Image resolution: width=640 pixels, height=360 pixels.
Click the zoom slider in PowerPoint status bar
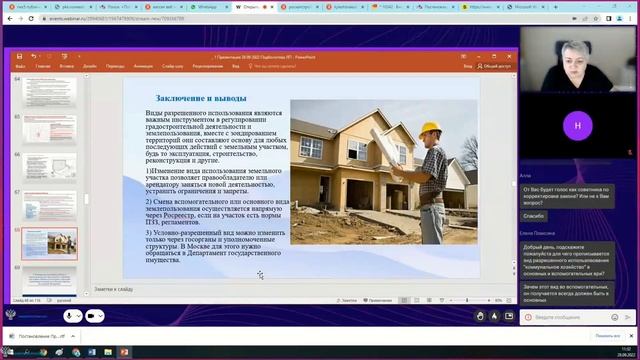469,300
